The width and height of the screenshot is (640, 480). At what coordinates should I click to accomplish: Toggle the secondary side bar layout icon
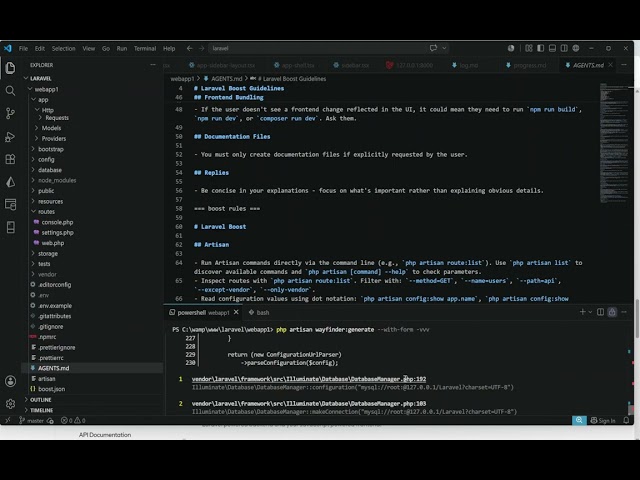tap(564, 48)
